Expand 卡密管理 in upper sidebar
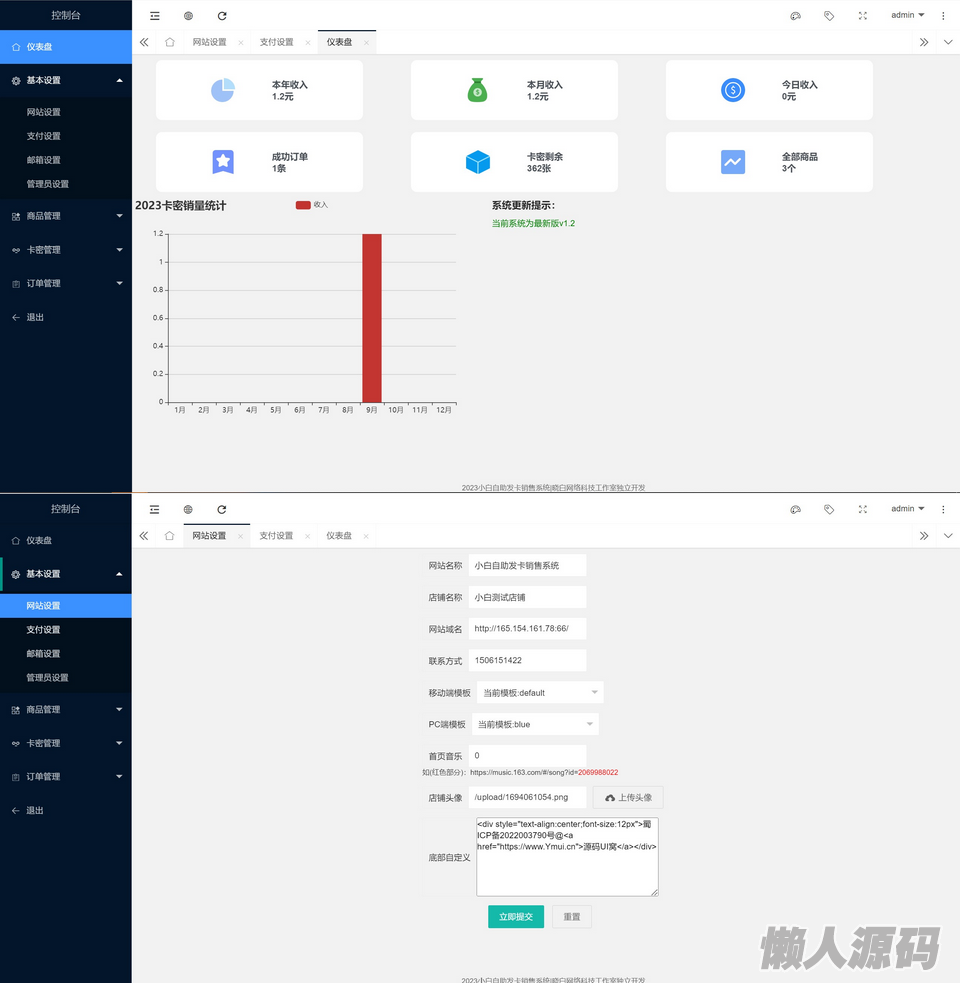Screen dimensions: 960x983 coord(66,250)
